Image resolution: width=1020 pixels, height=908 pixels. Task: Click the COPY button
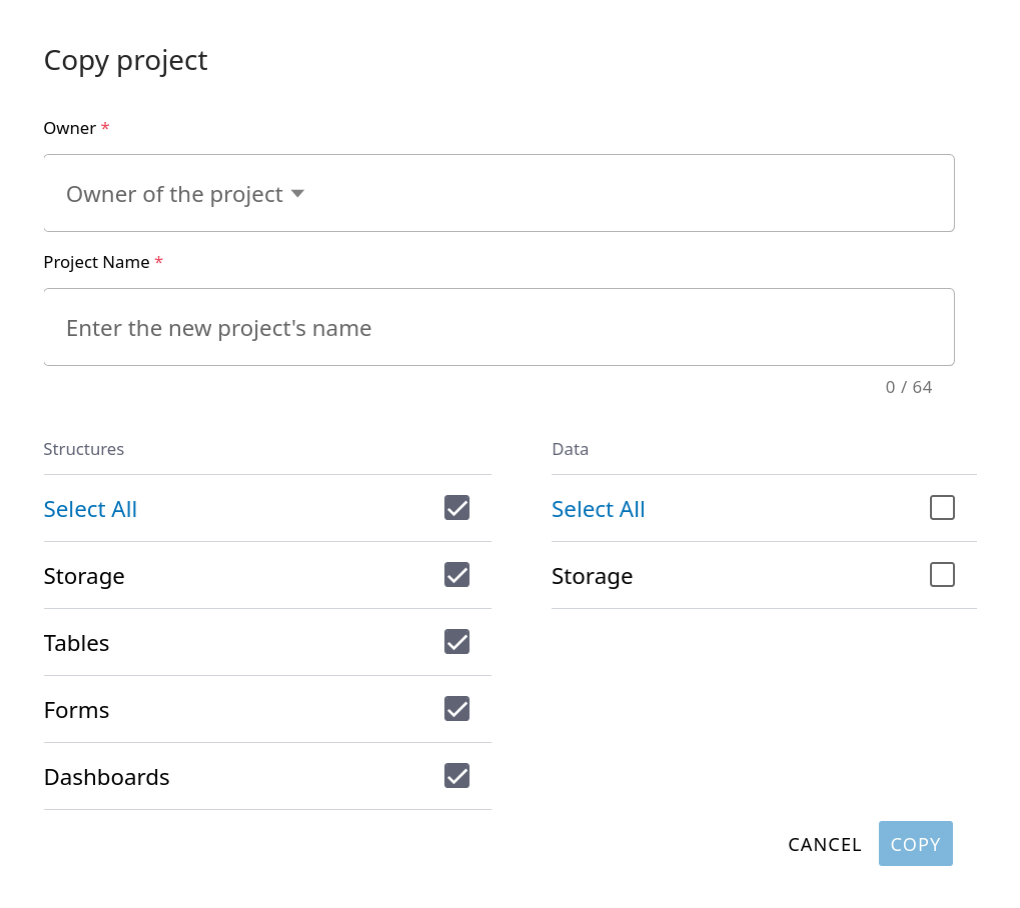click(x=915, y=844)
